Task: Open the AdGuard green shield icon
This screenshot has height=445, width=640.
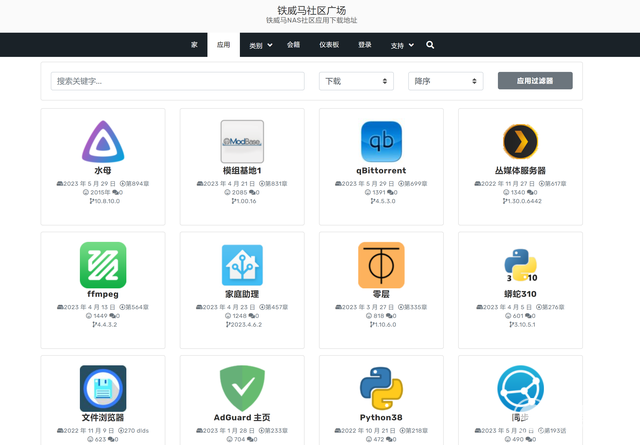Action: click(242, 388)
